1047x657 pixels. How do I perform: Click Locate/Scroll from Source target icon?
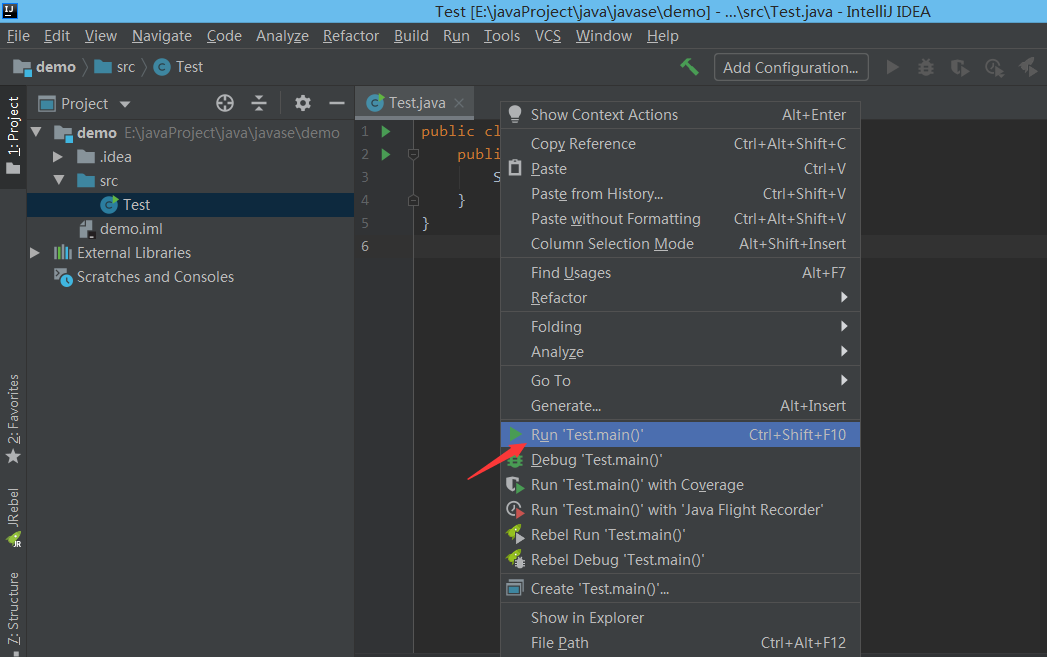[x=225, y=103]
